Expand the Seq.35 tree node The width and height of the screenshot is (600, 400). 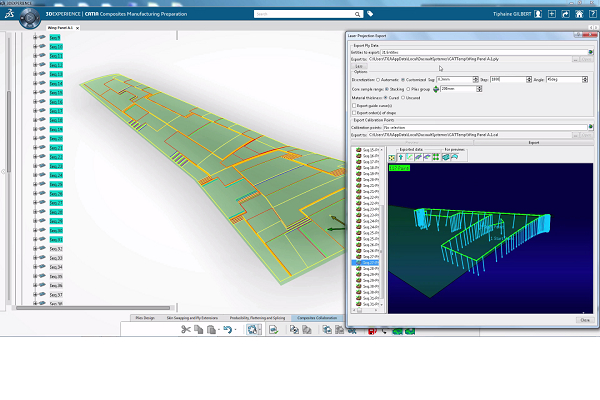pos(35,276)
